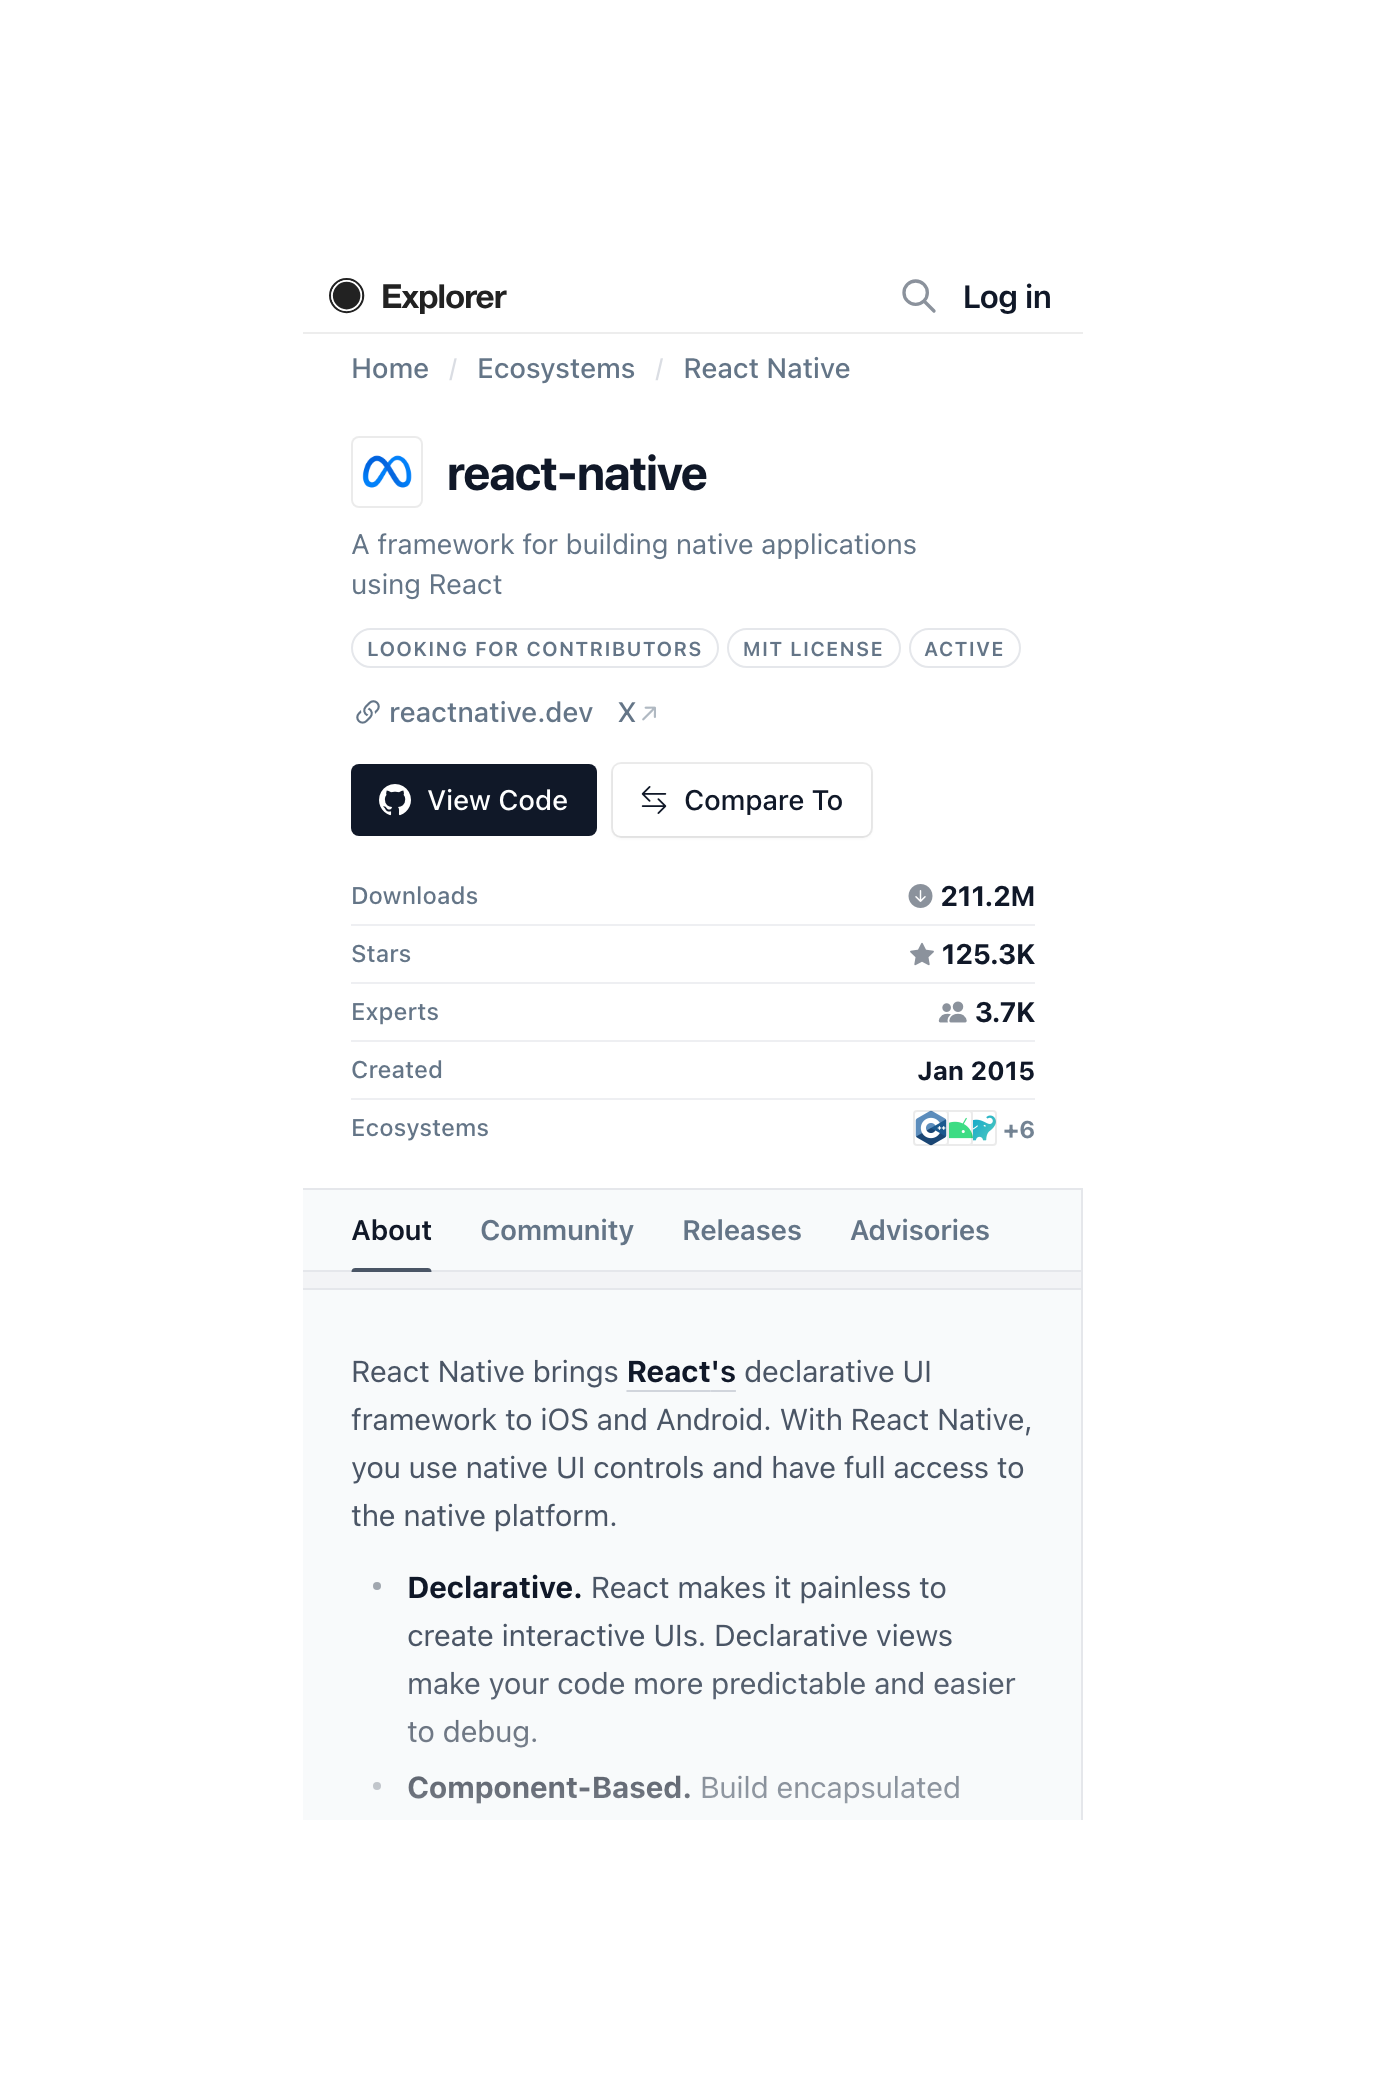This screenshot has height=2080, width=1386.
Task: Expand the +6 more ecosystems
Action: pyautogui.click(x=1019, y=1130)
